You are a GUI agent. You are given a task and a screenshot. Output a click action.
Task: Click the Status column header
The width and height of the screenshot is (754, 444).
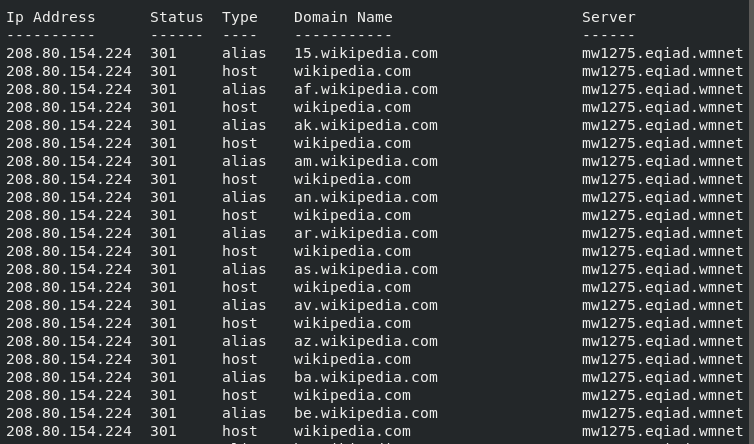pos(176,18)
